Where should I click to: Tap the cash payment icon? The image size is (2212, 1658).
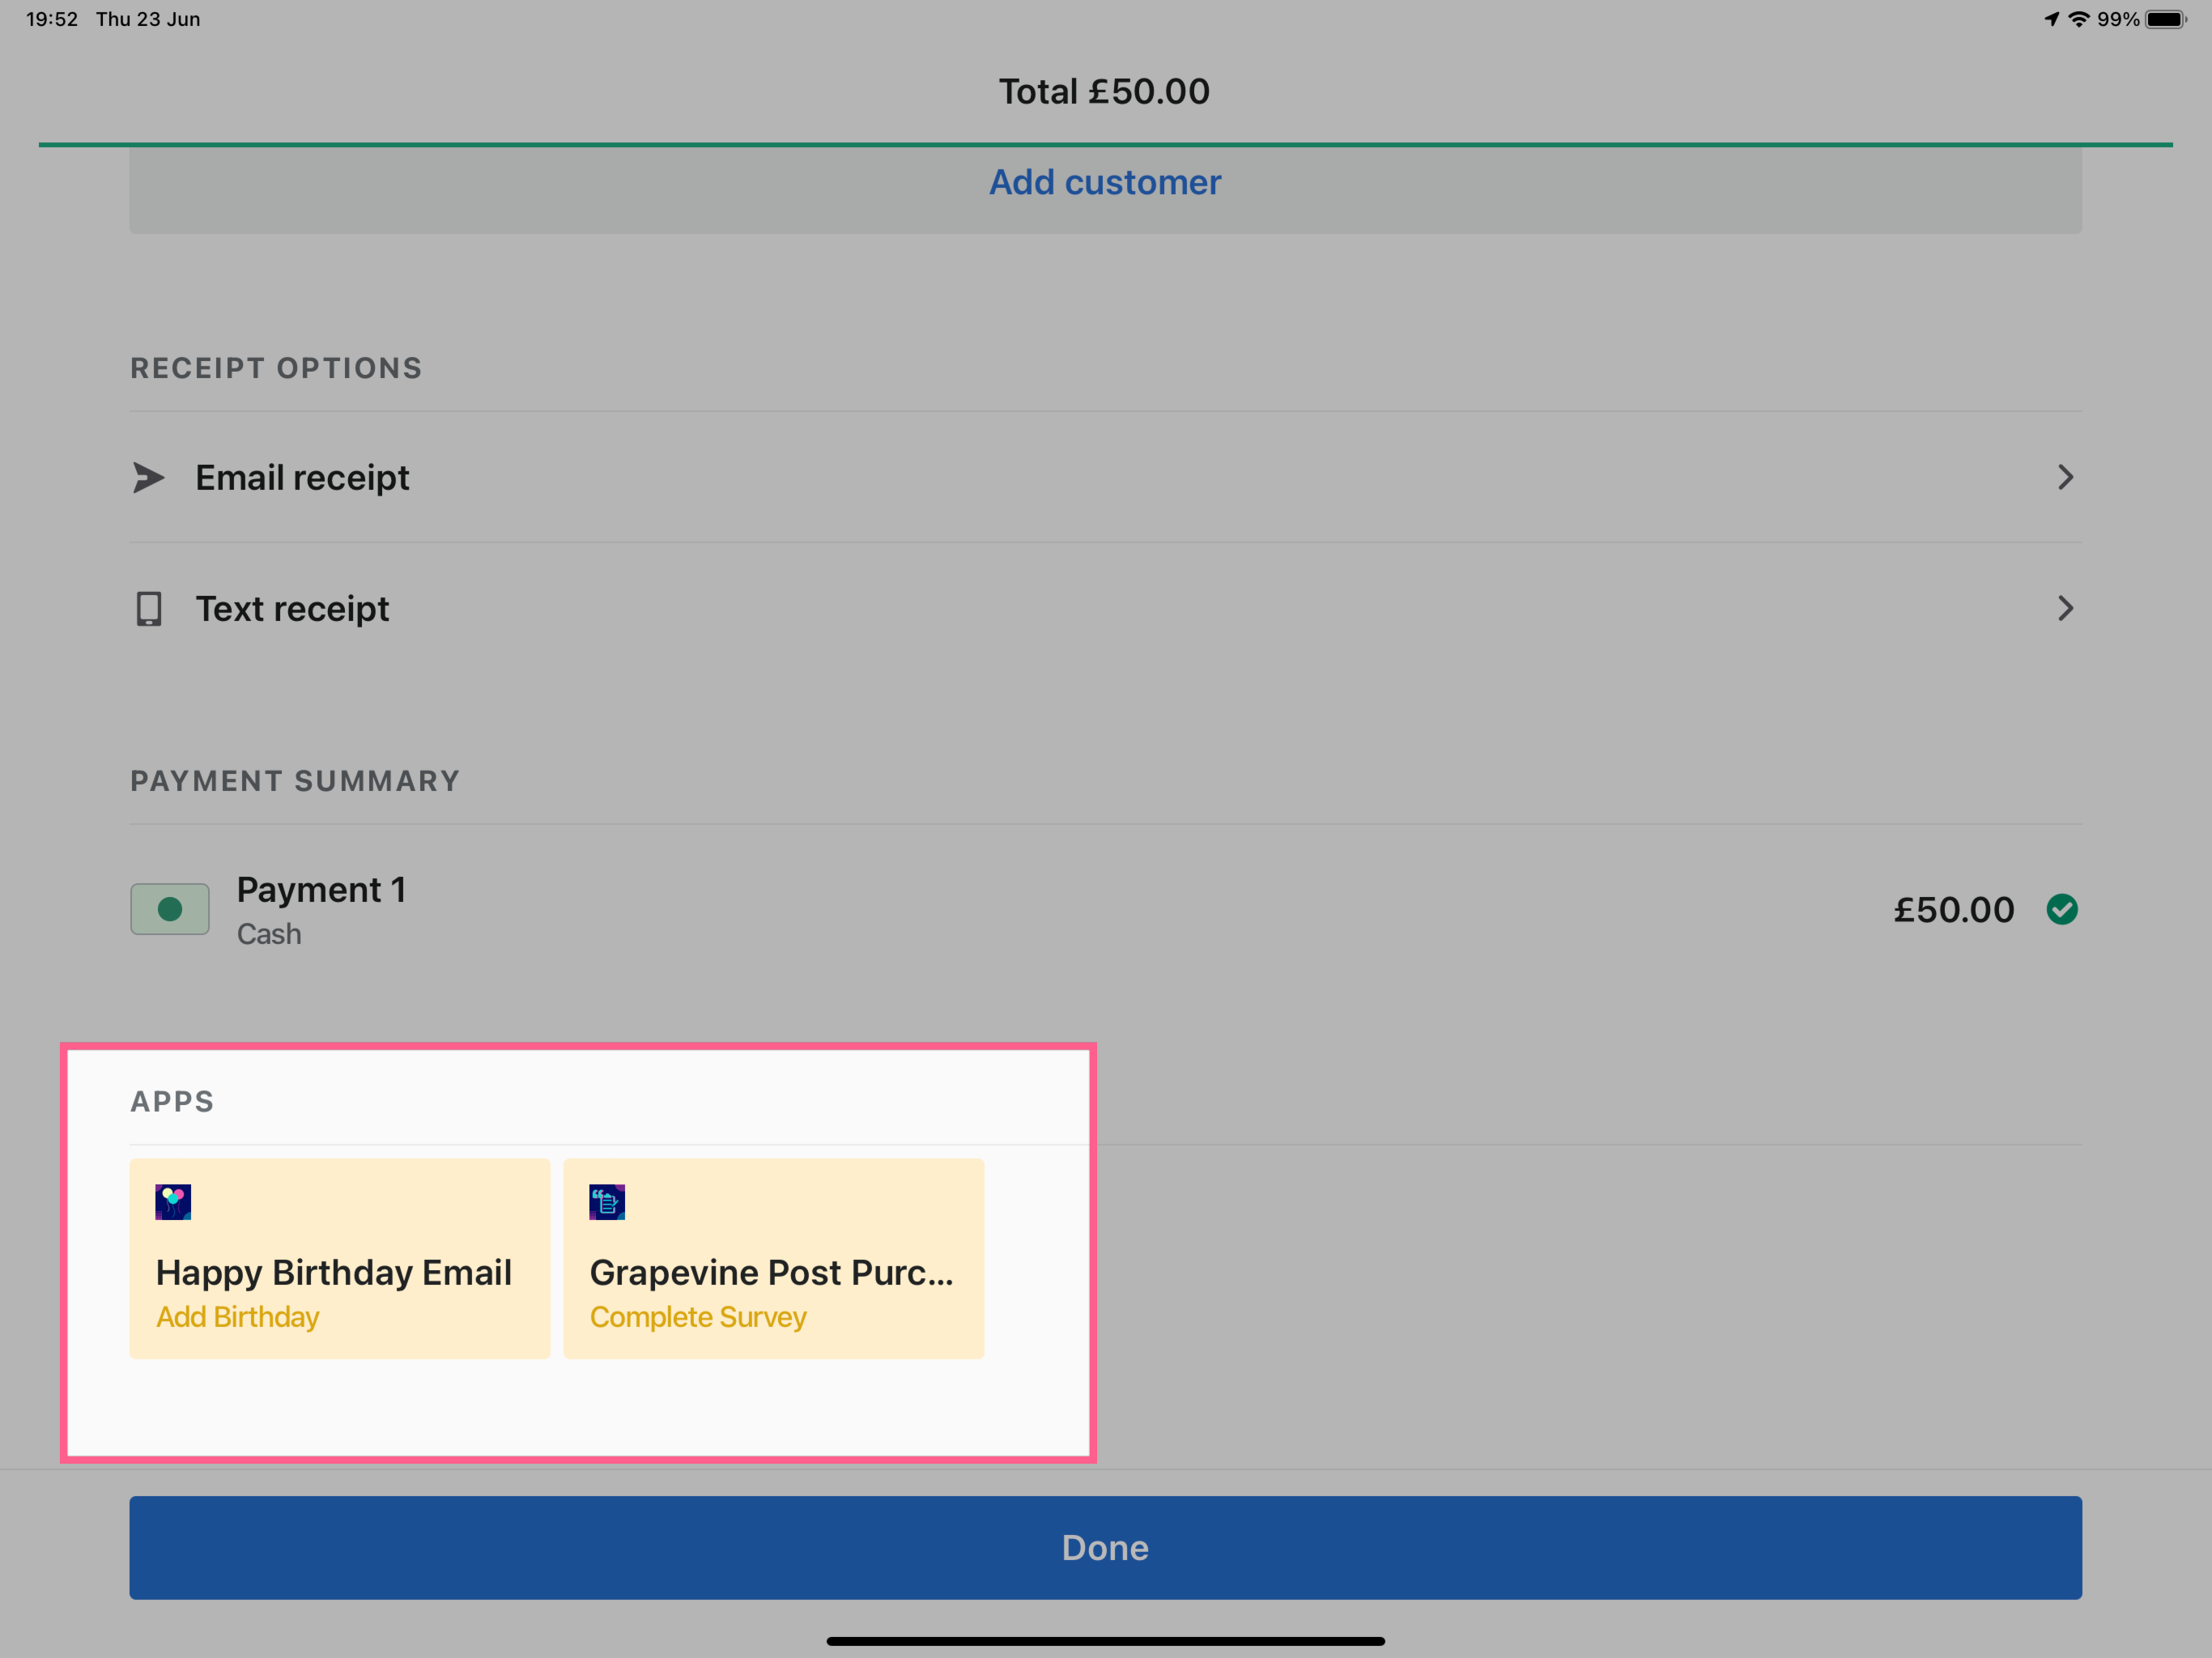pos(170,909)
